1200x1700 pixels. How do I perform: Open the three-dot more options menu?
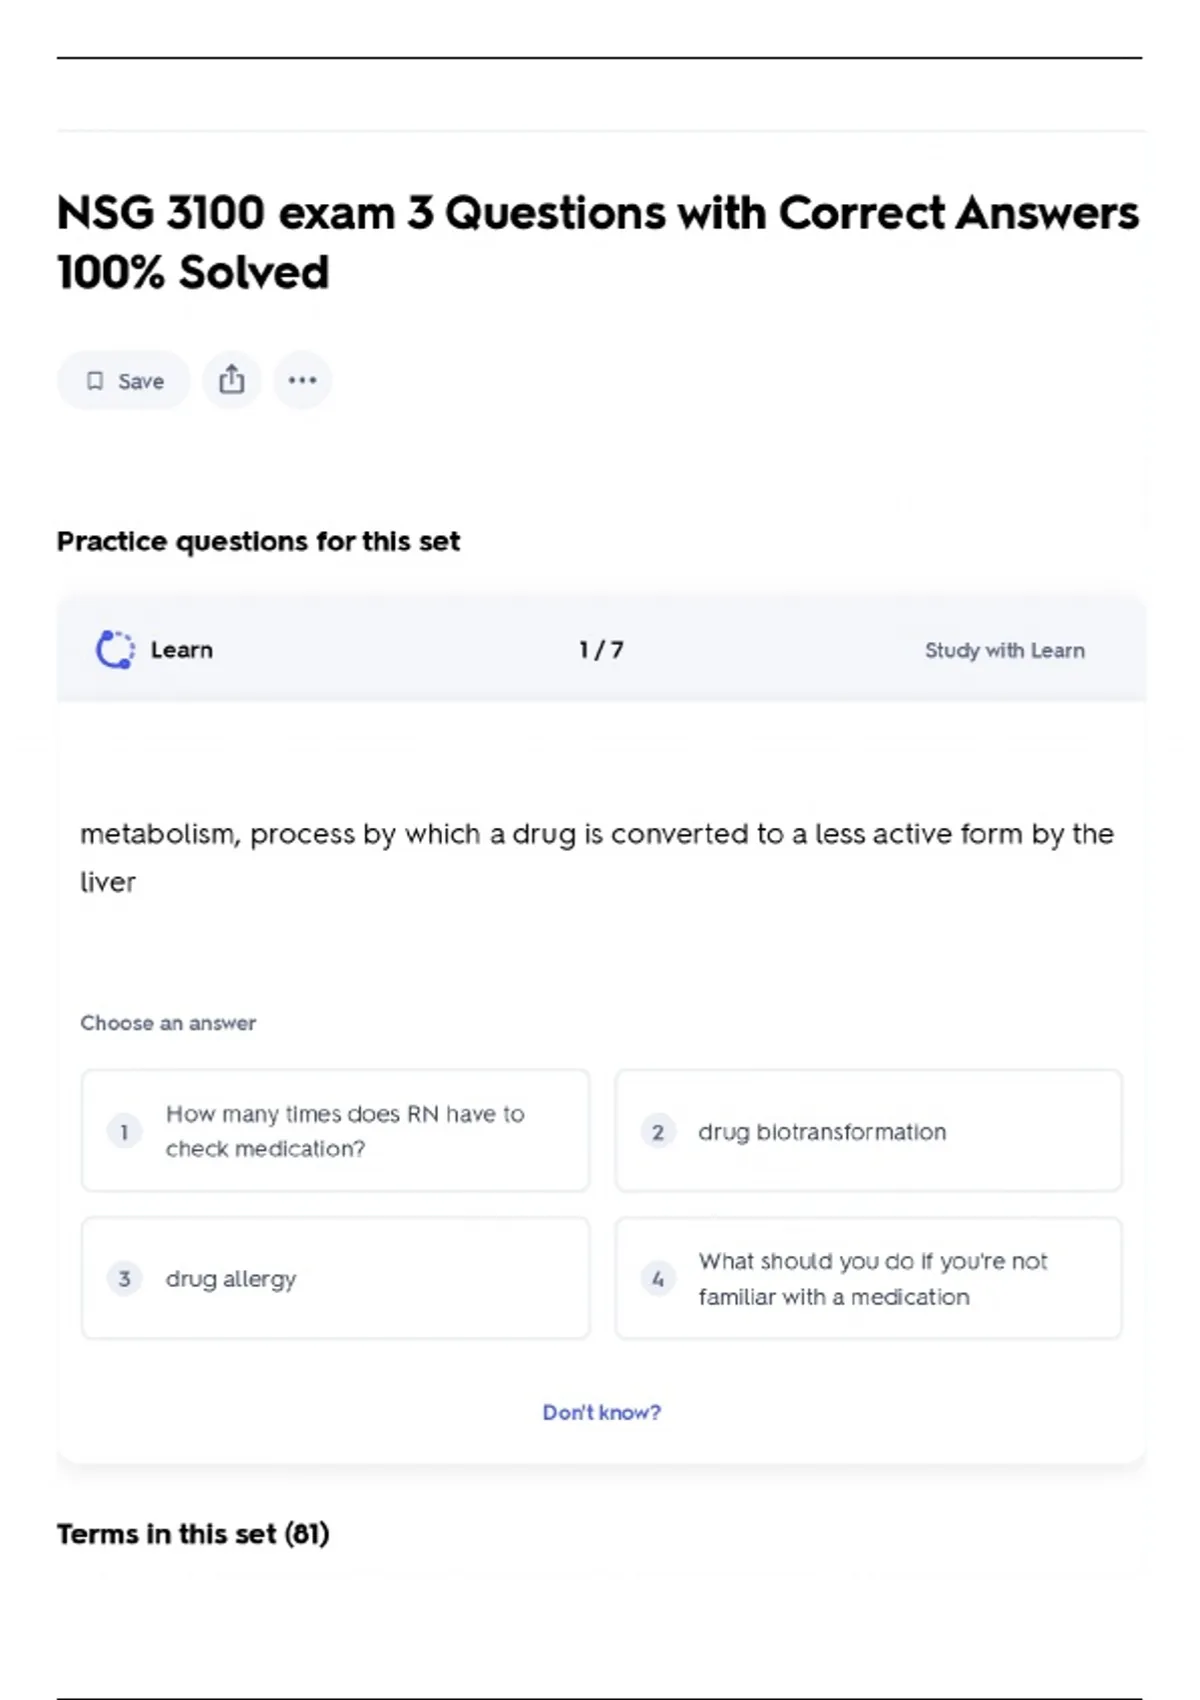point(302,380)
